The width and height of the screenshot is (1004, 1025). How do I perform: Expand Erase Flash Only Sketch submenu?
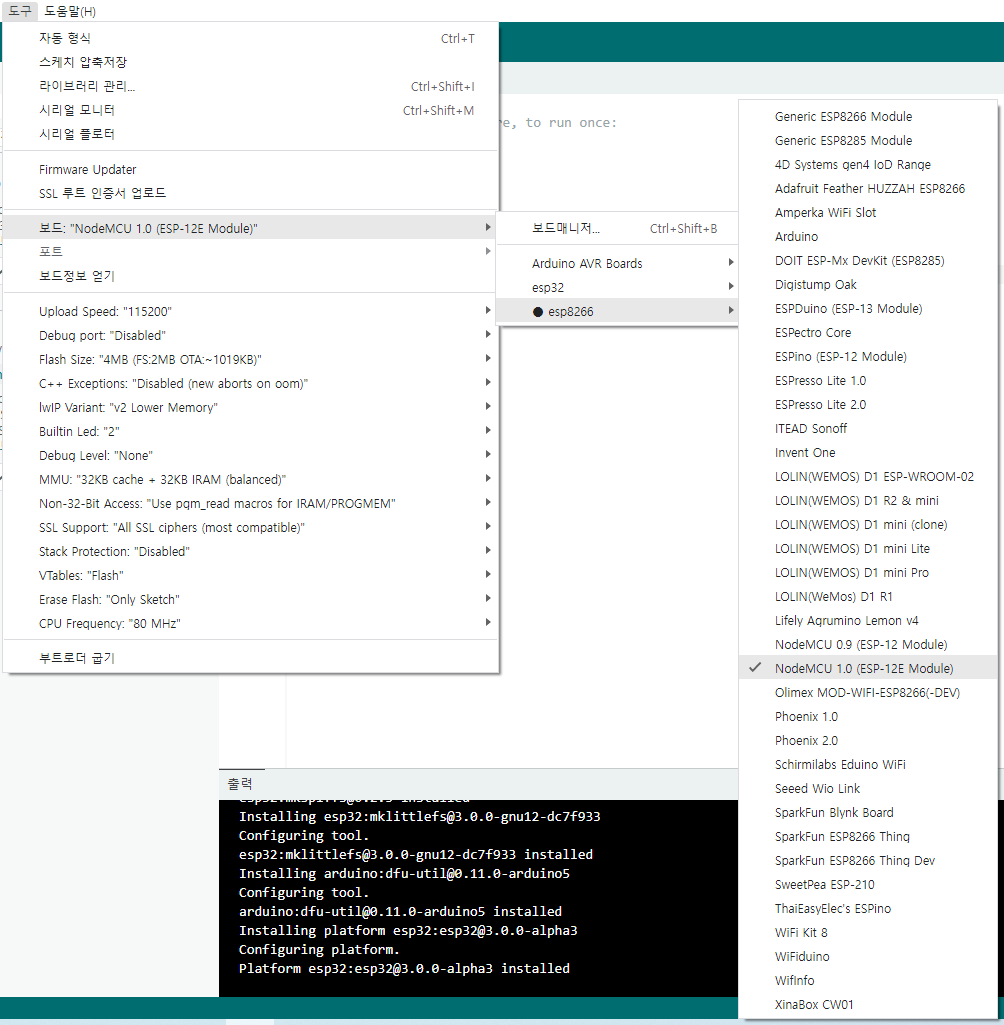251,599
